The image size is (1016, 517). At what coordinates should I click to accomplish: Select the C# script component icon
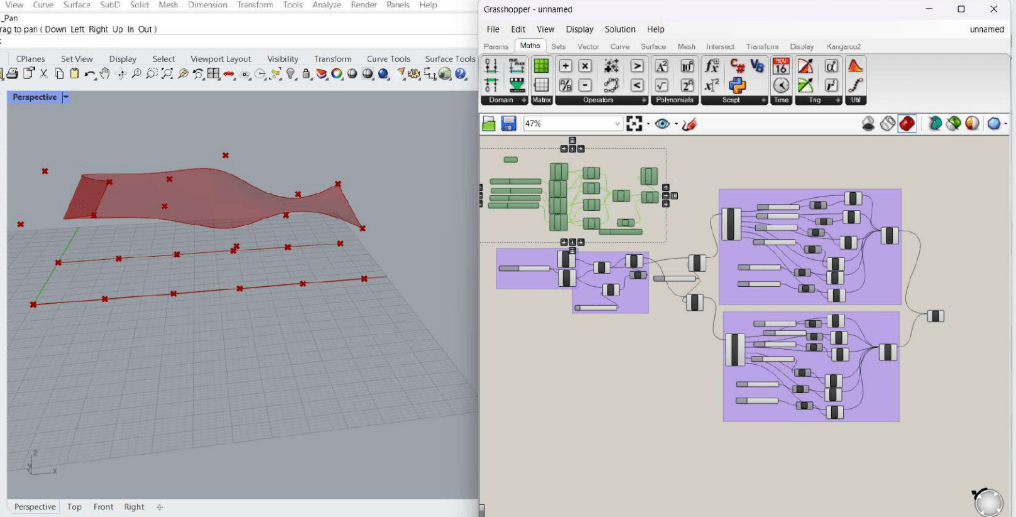coord(737,66)
